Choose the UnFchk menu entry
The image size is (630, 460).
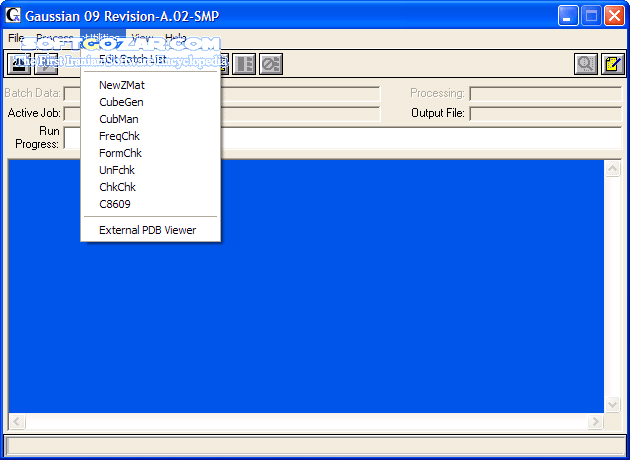point(151,170)
